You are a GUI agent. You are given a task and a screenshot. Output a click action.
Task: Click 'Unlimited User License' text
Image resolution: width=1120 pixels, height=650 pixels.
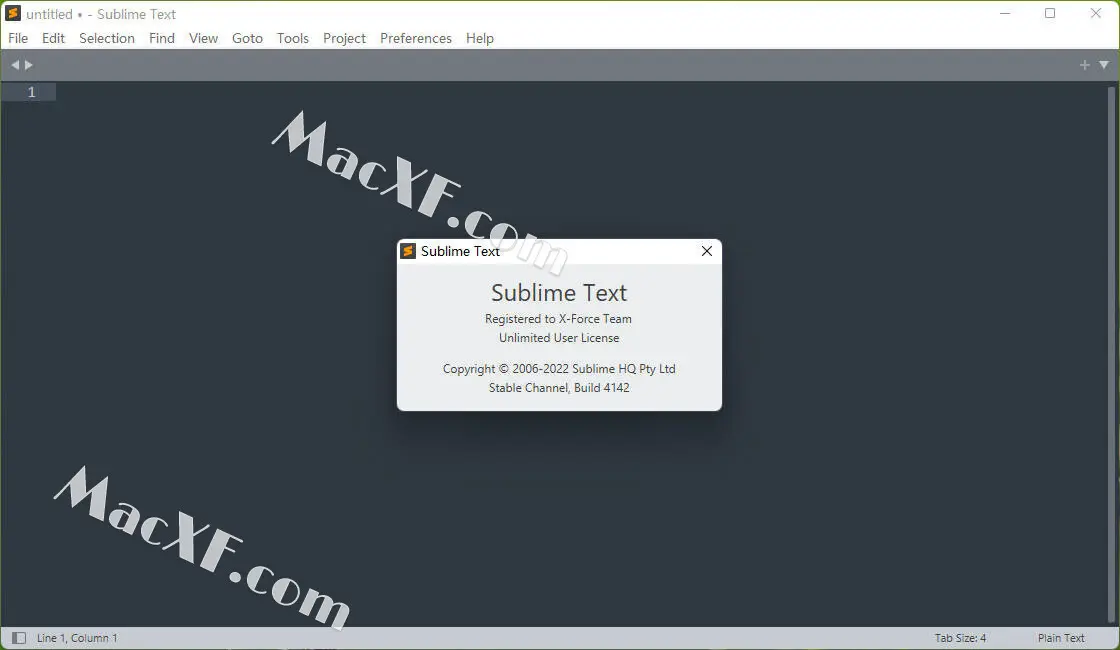click(x=559, y=338)
